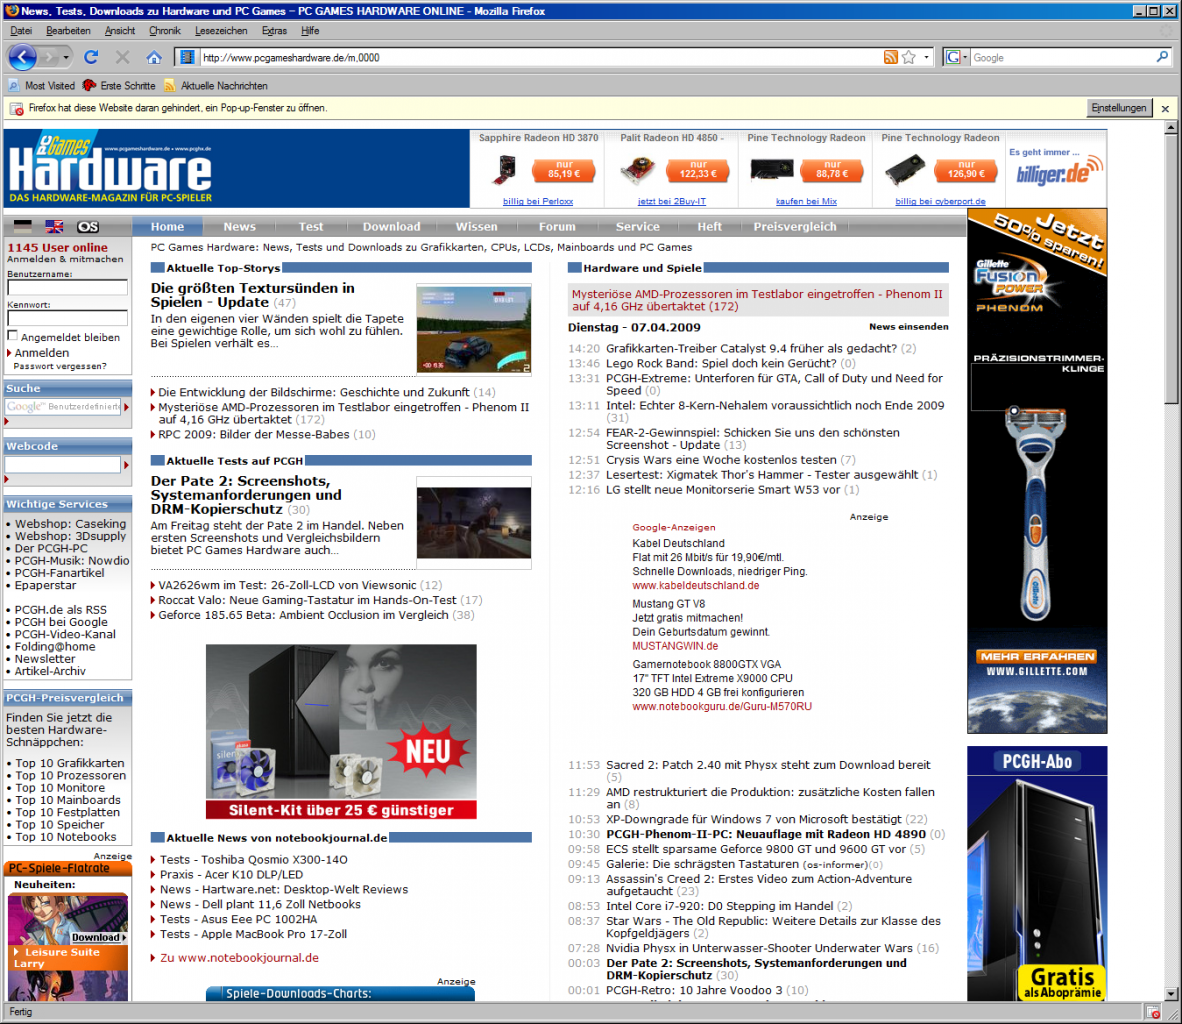
Task: Click the PC Games Hardware logo
Action: point(111,168)
